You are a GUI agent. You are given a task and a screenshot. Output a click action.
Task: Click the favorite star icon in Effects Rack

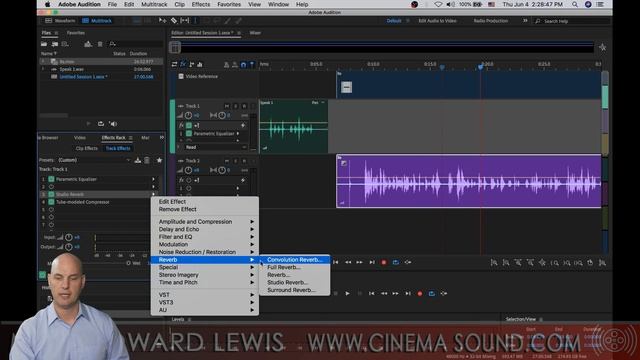[159, 160]
